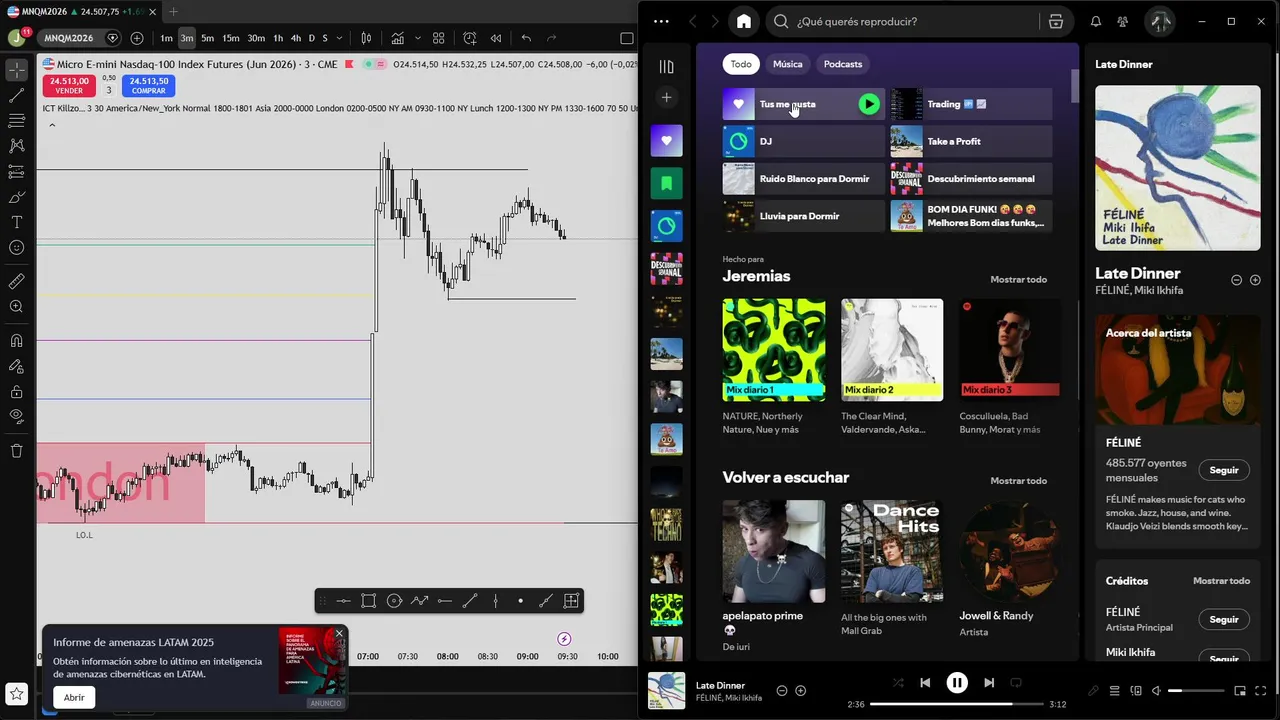Select the ruler measure tool
The height and width of the screenshot is (720, 1280).
(16, 282)
